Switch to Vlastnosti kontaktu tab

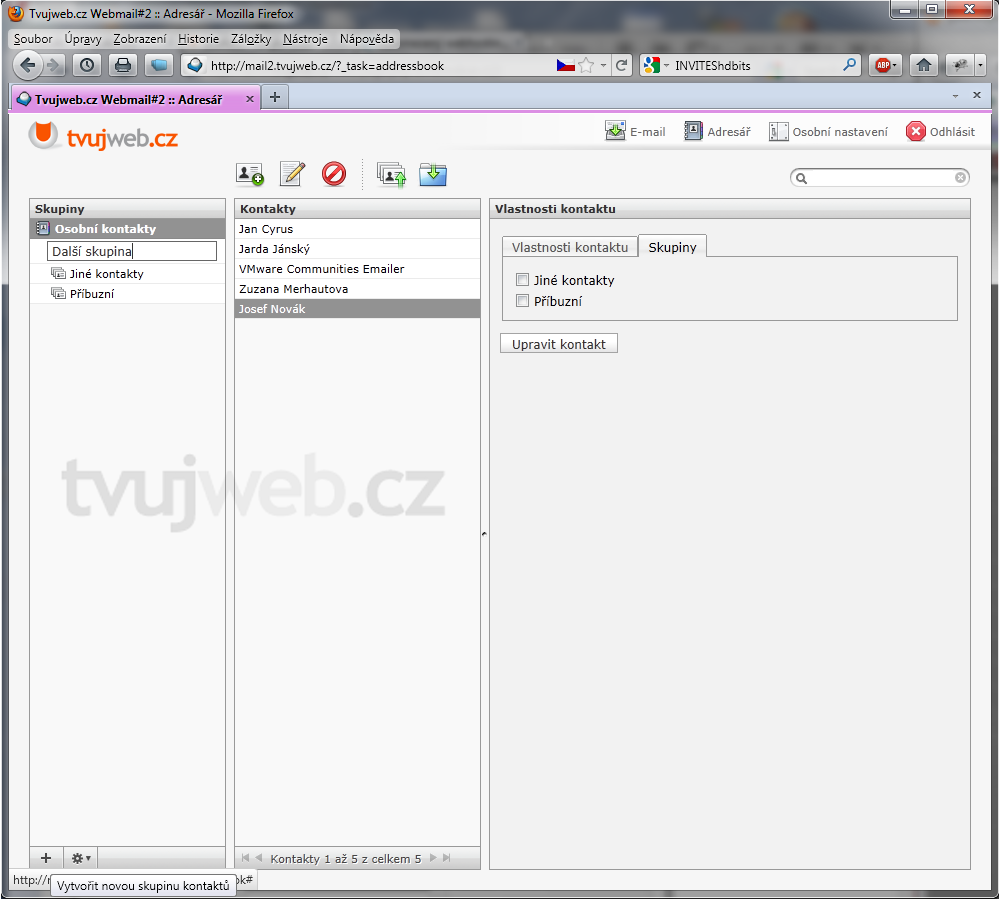[x=570, y=247]
